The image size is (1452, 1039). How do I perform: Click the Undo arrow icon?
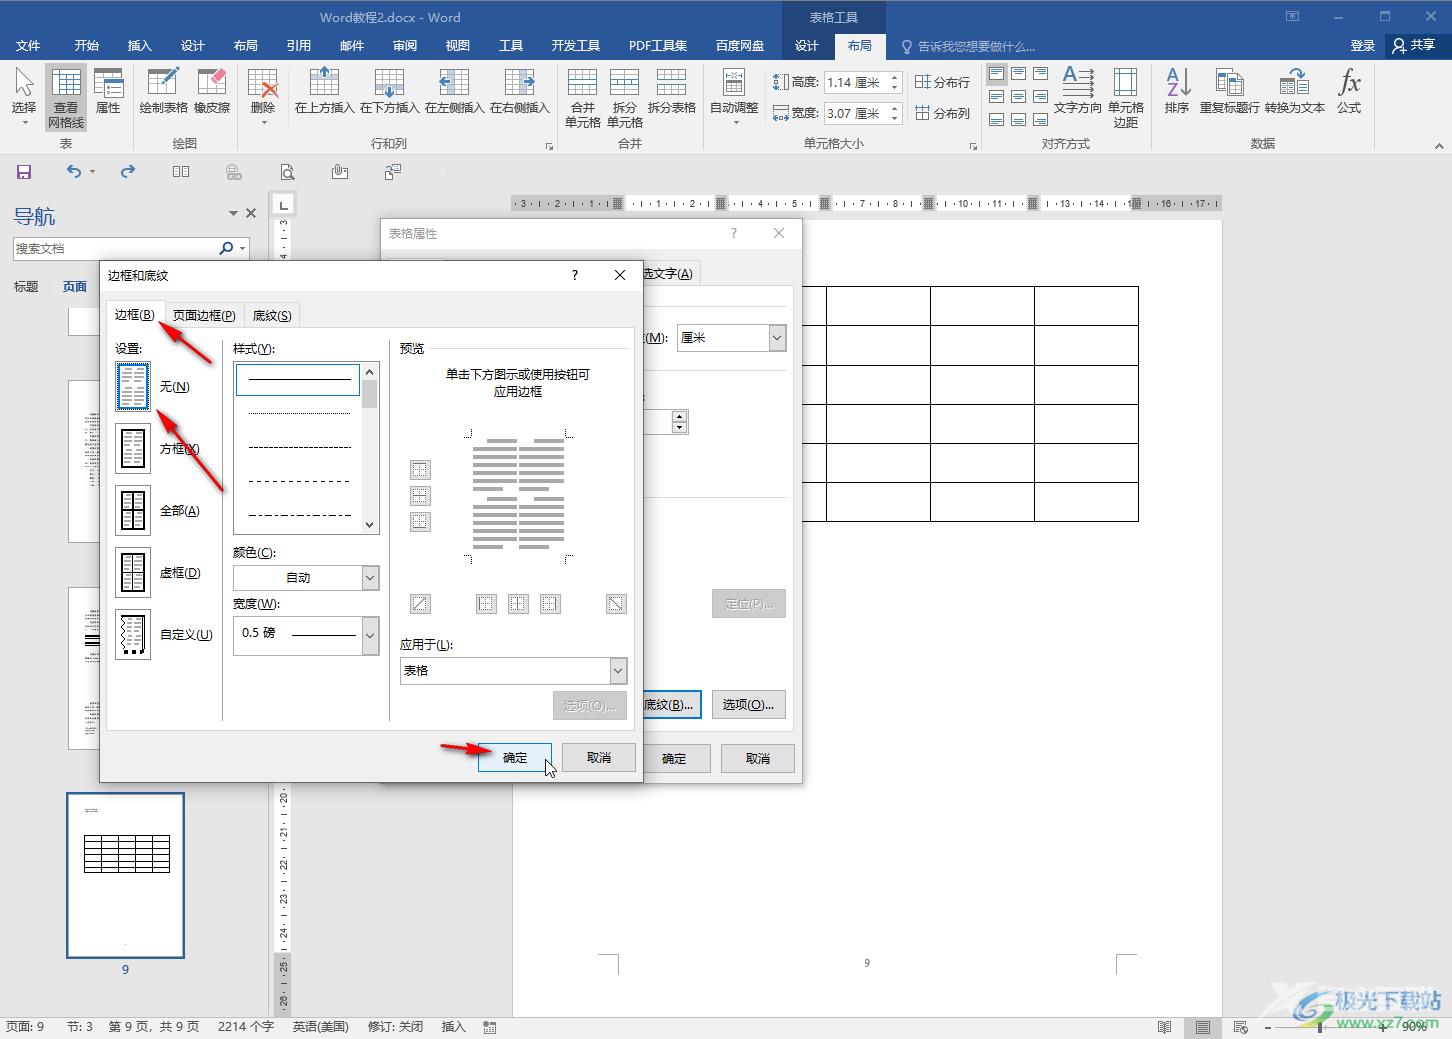[x=73, y=172]
